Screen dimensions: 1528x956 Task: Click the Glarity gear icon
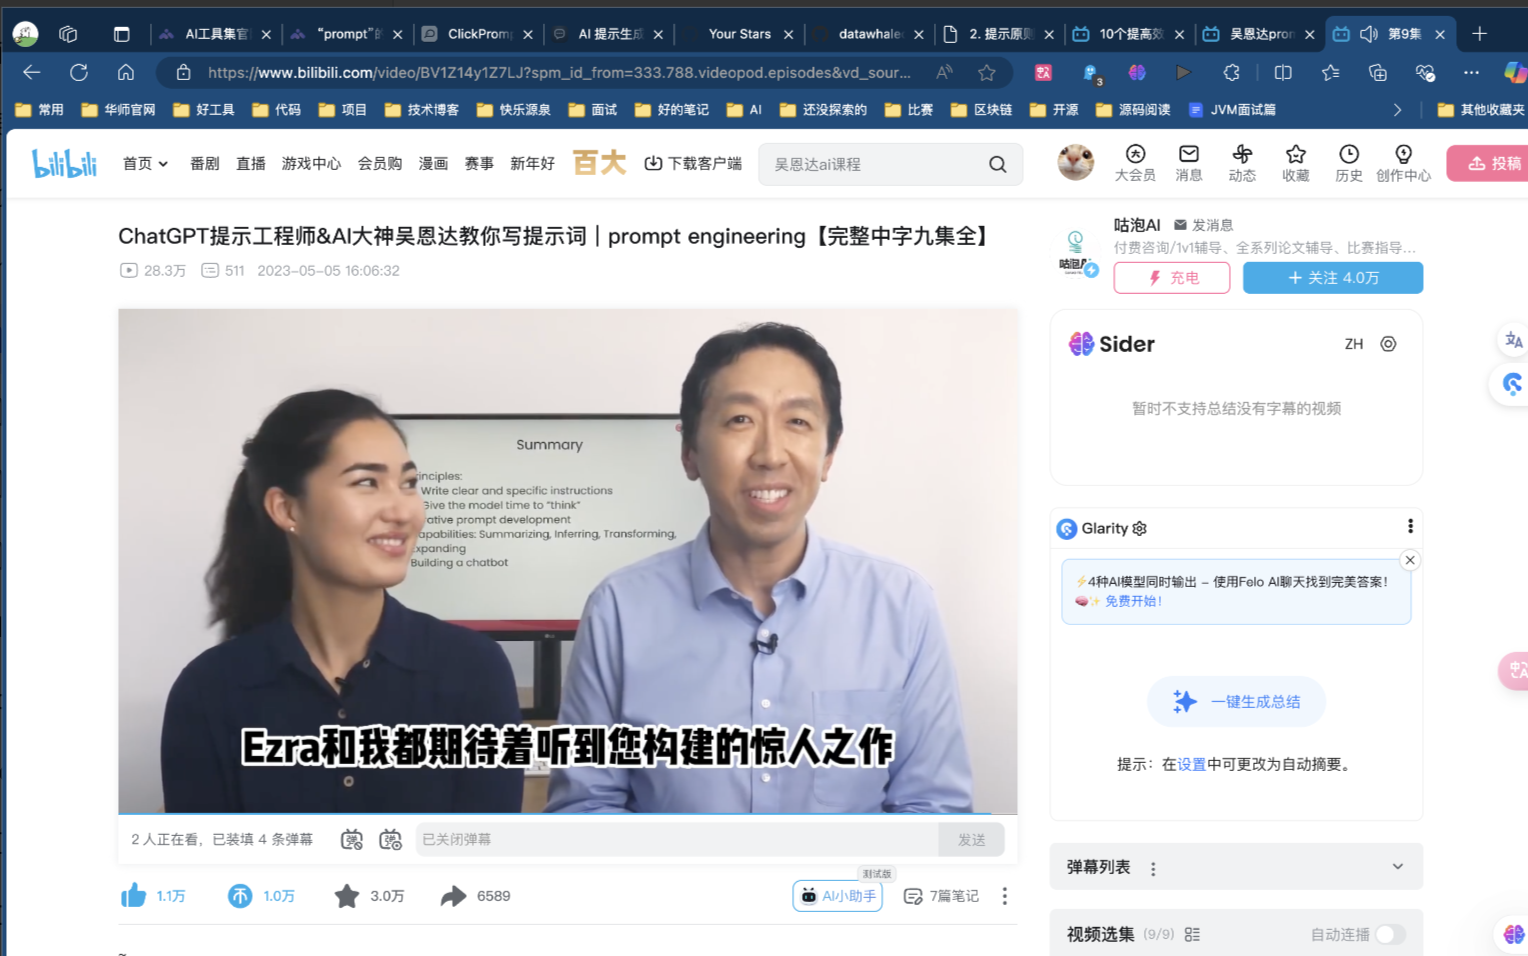(x=1140, y=528)
